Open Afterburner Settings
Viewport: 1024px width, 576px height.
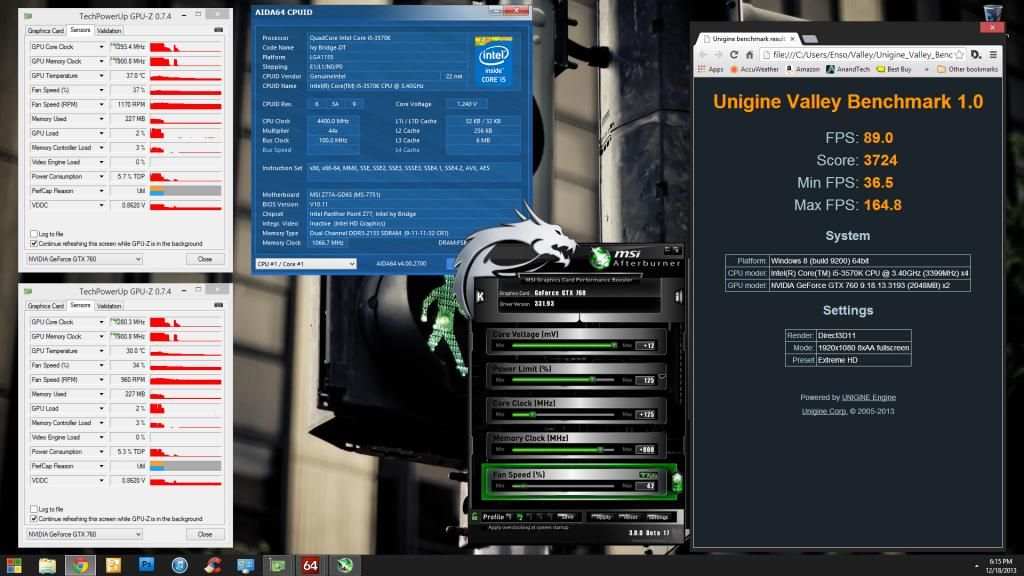[x=658, y=517]
